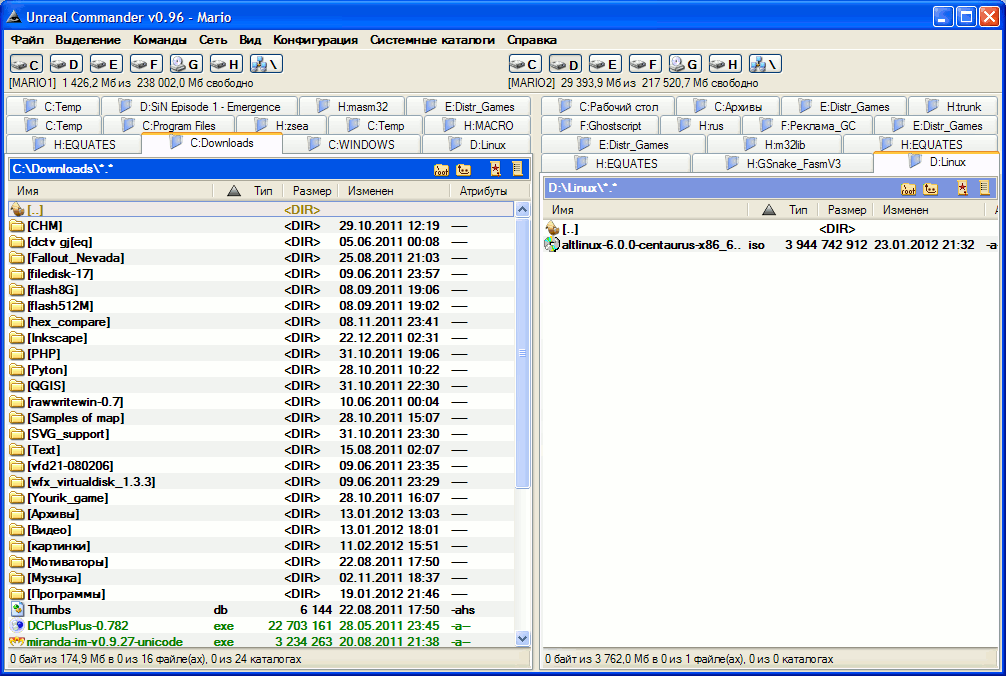This screenshot has height=676, width=1006.
Task: Click parent directory icon in right panel
Action: [x=931, y=188]
